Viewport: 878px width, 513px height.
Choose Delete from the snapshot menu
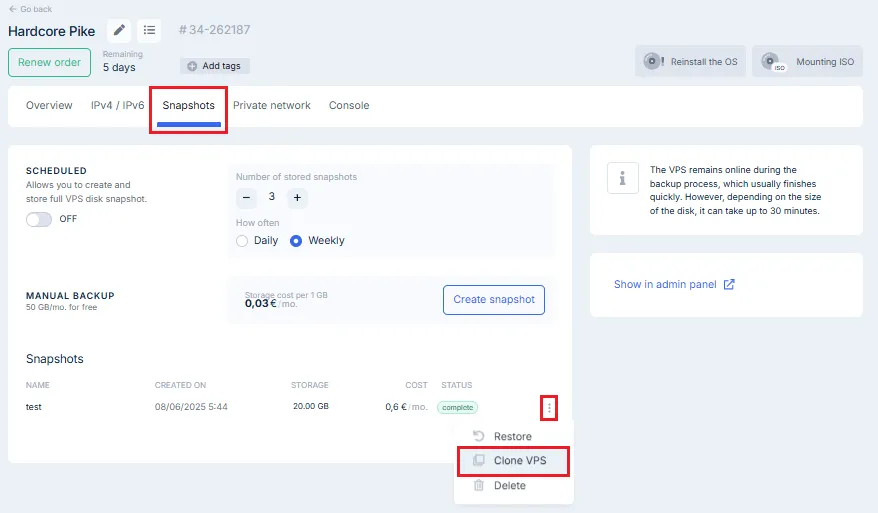click(510, 486)
